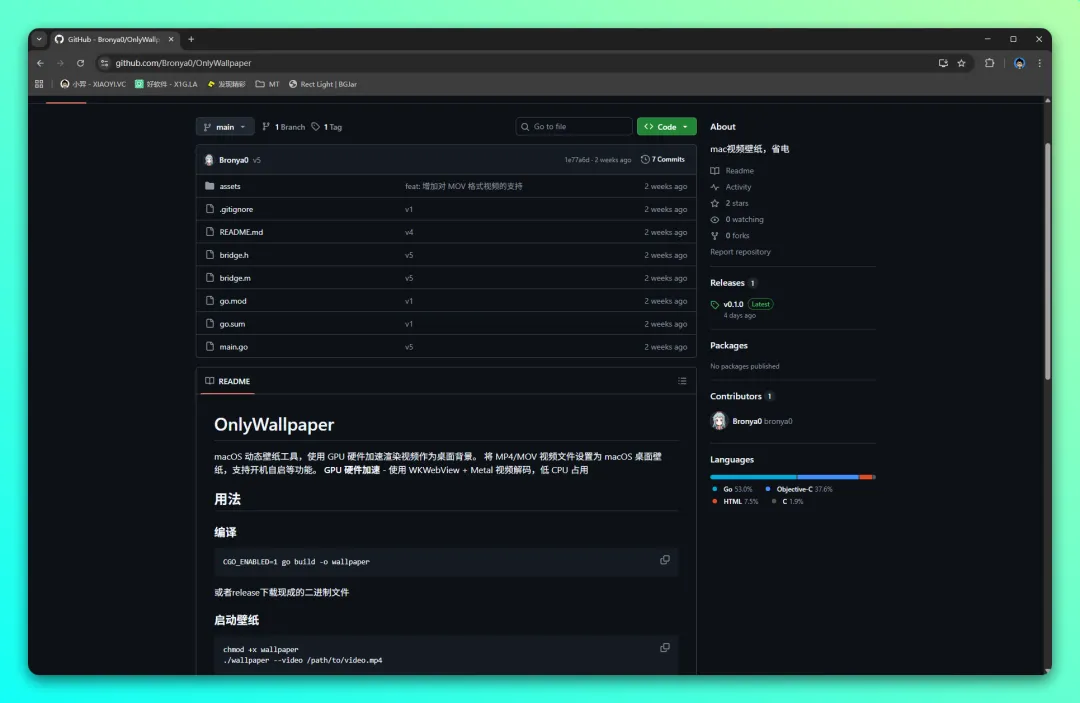This screenshot has width=1080, height=703.
Task: Open the bridge.m file
Action: [x=235, y=278]
